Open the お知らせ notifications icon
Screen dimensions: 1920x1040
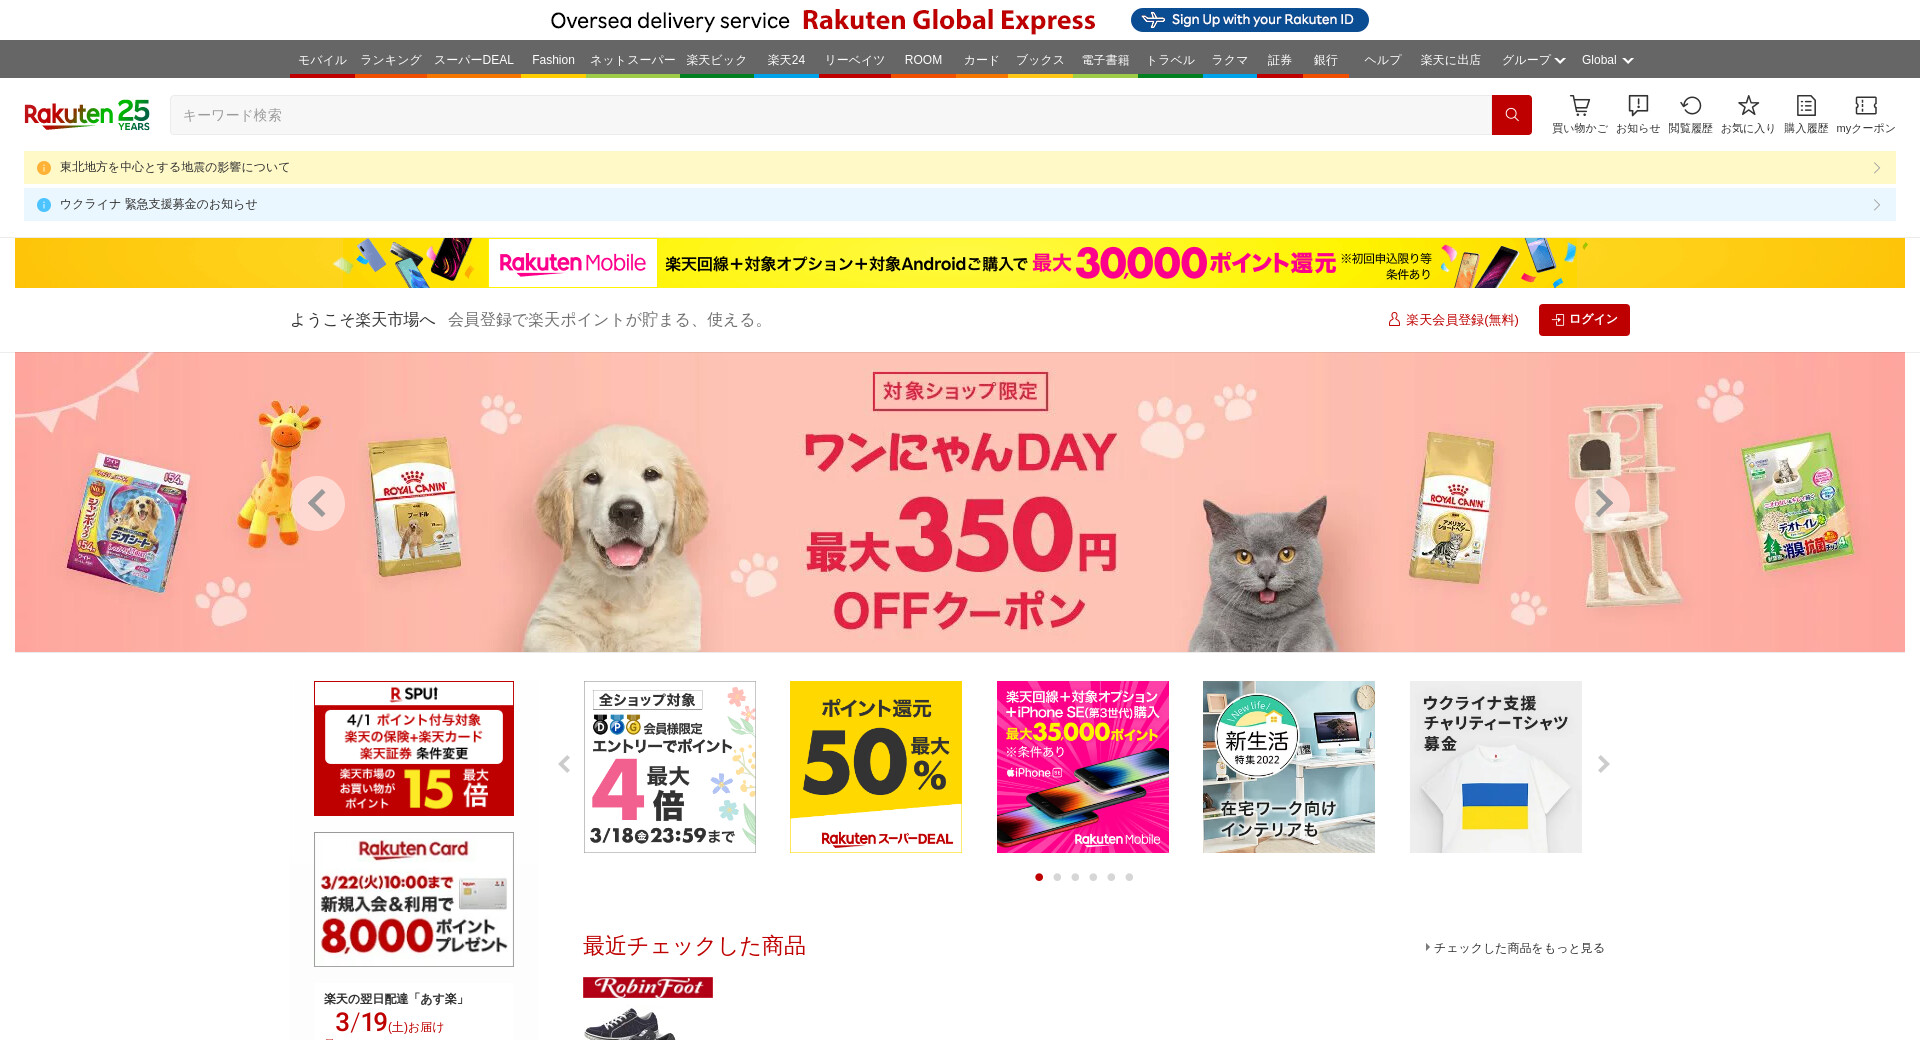tap(1638, 114)
